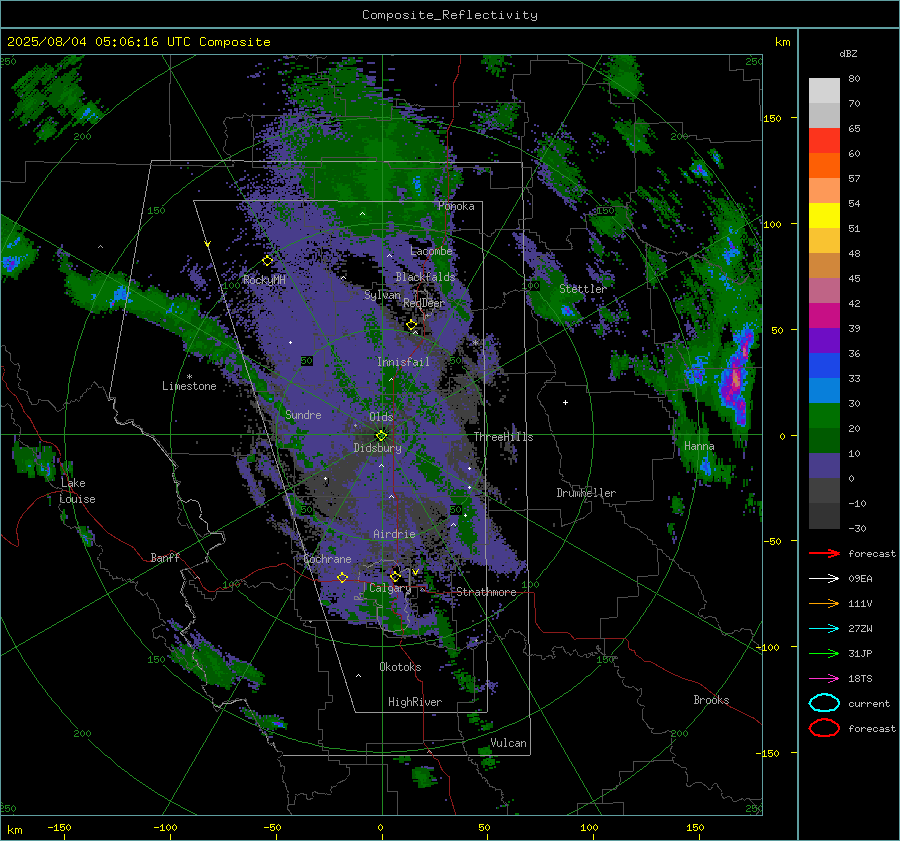Viewport: 900px width, 841px height.
Task: Click the cyan 'current' ellipse legend symbol
Action: [824, 703]
